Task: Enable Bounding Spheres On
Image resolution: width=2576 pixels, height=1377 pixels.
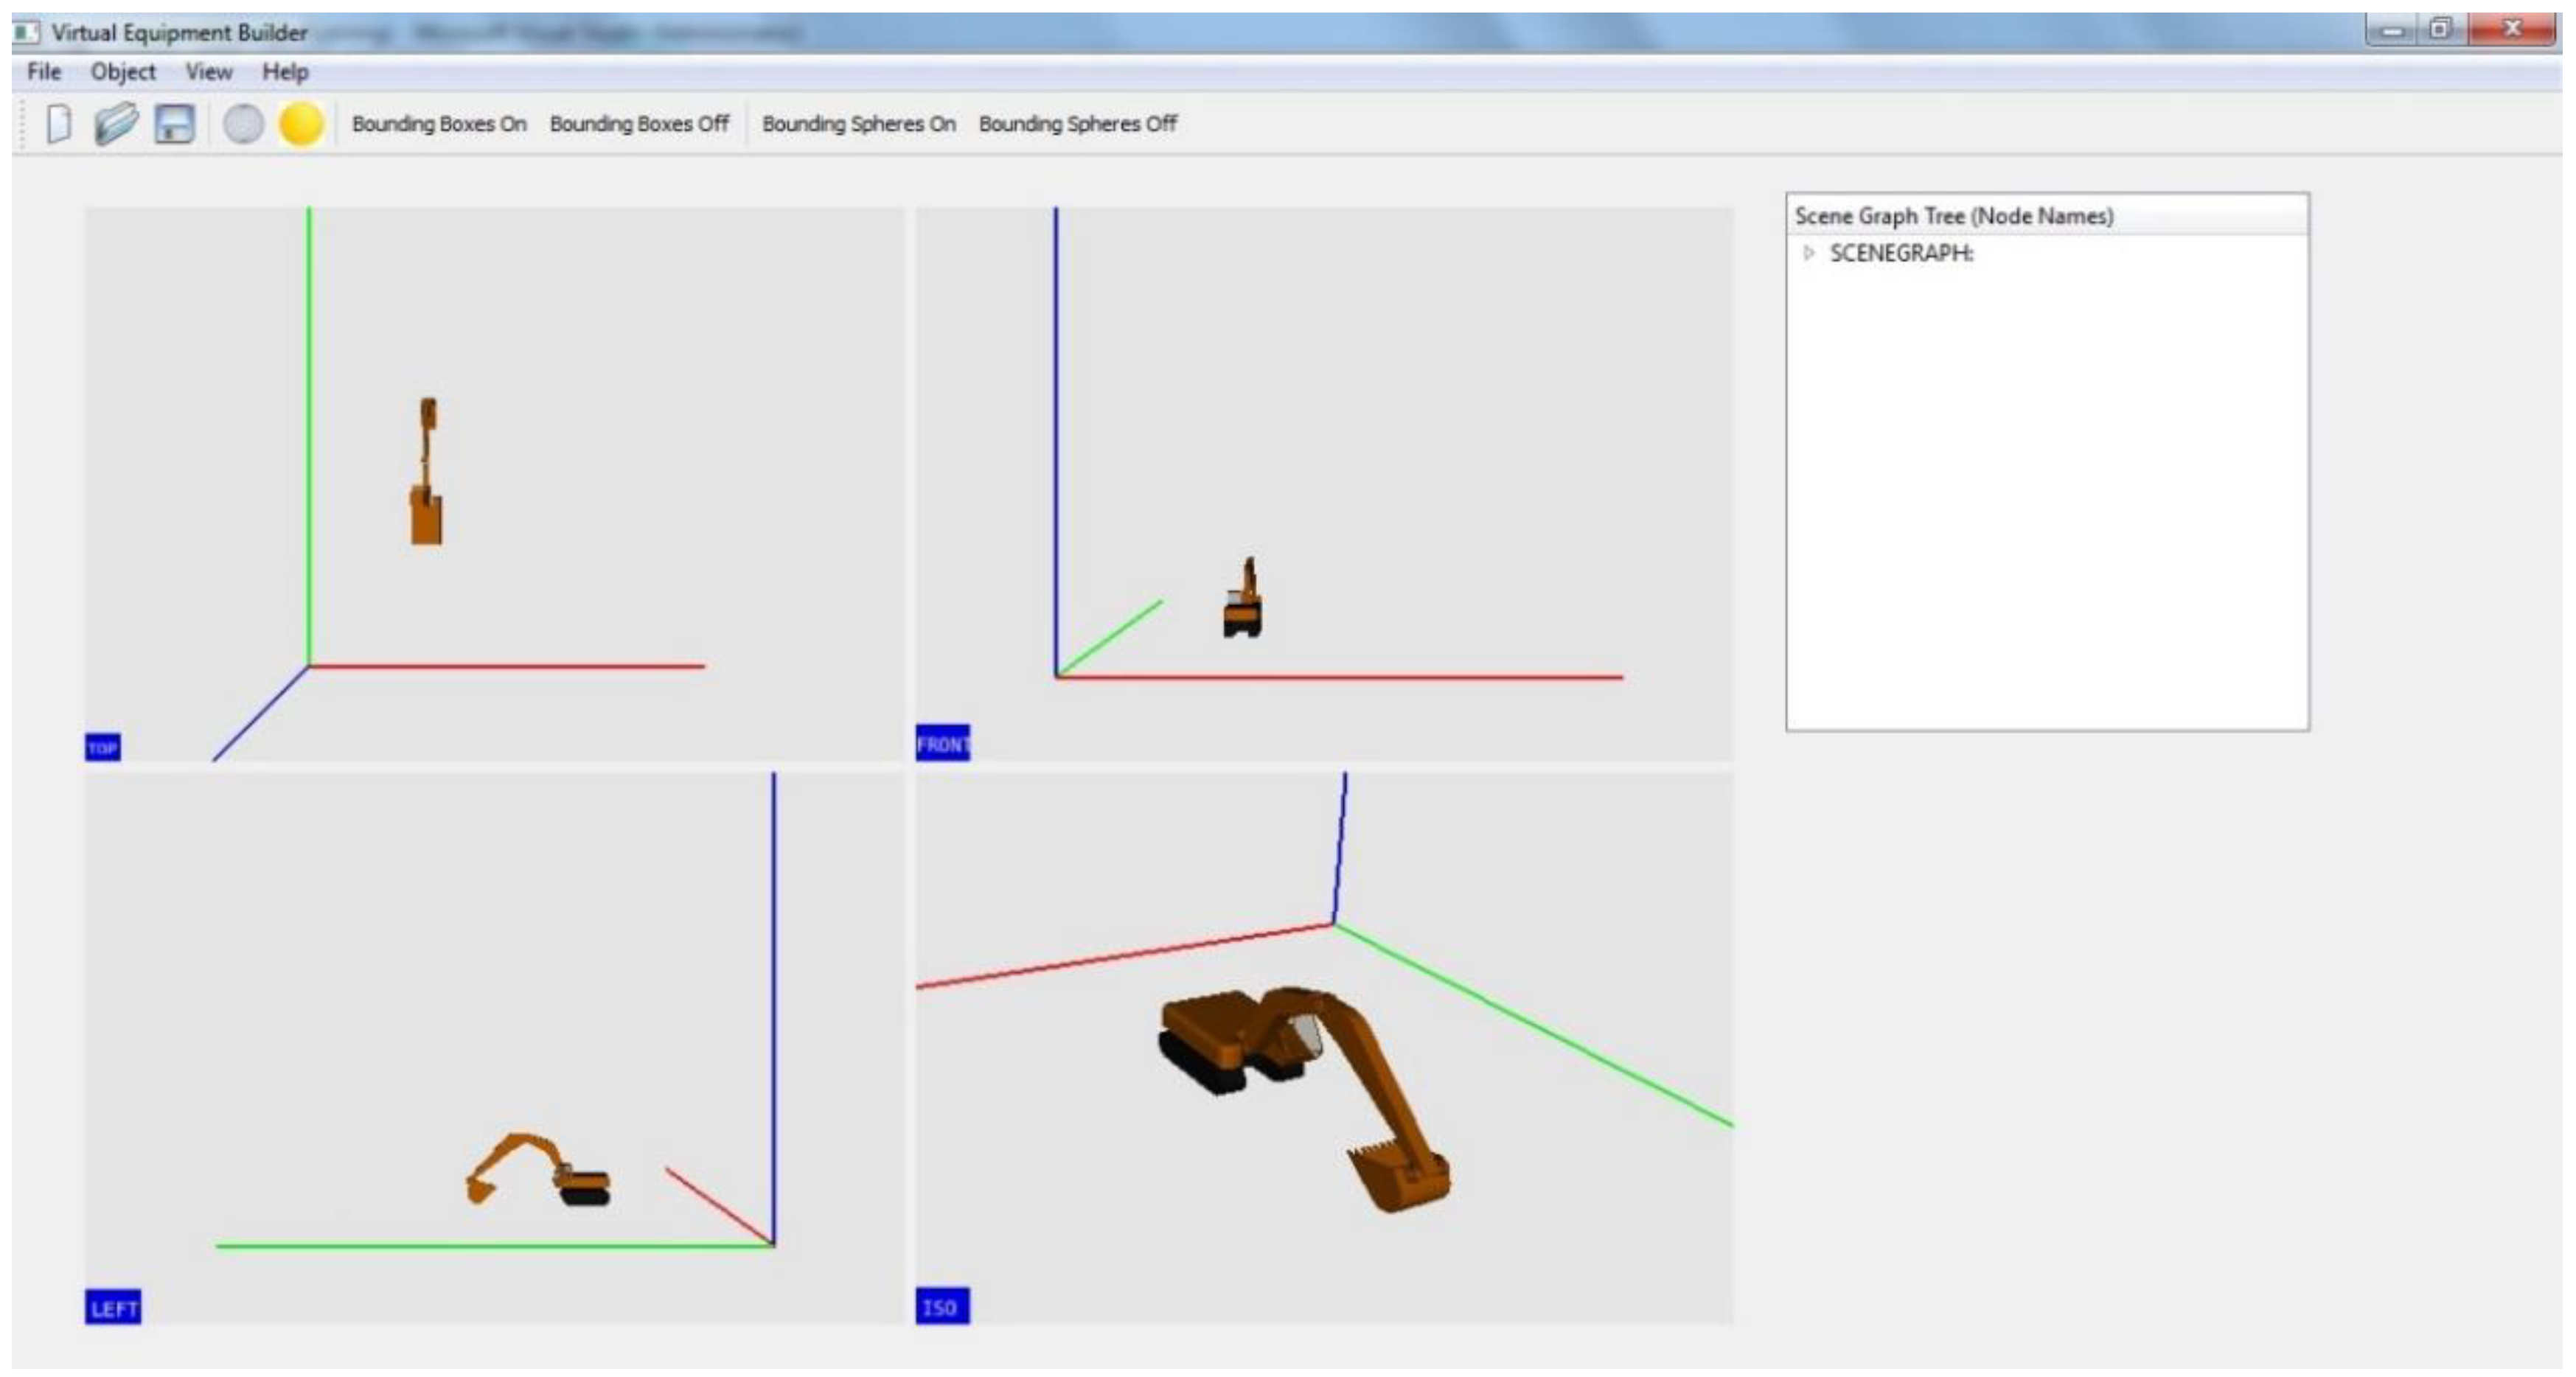Action: pyautogui.click(x=858, y=124)
